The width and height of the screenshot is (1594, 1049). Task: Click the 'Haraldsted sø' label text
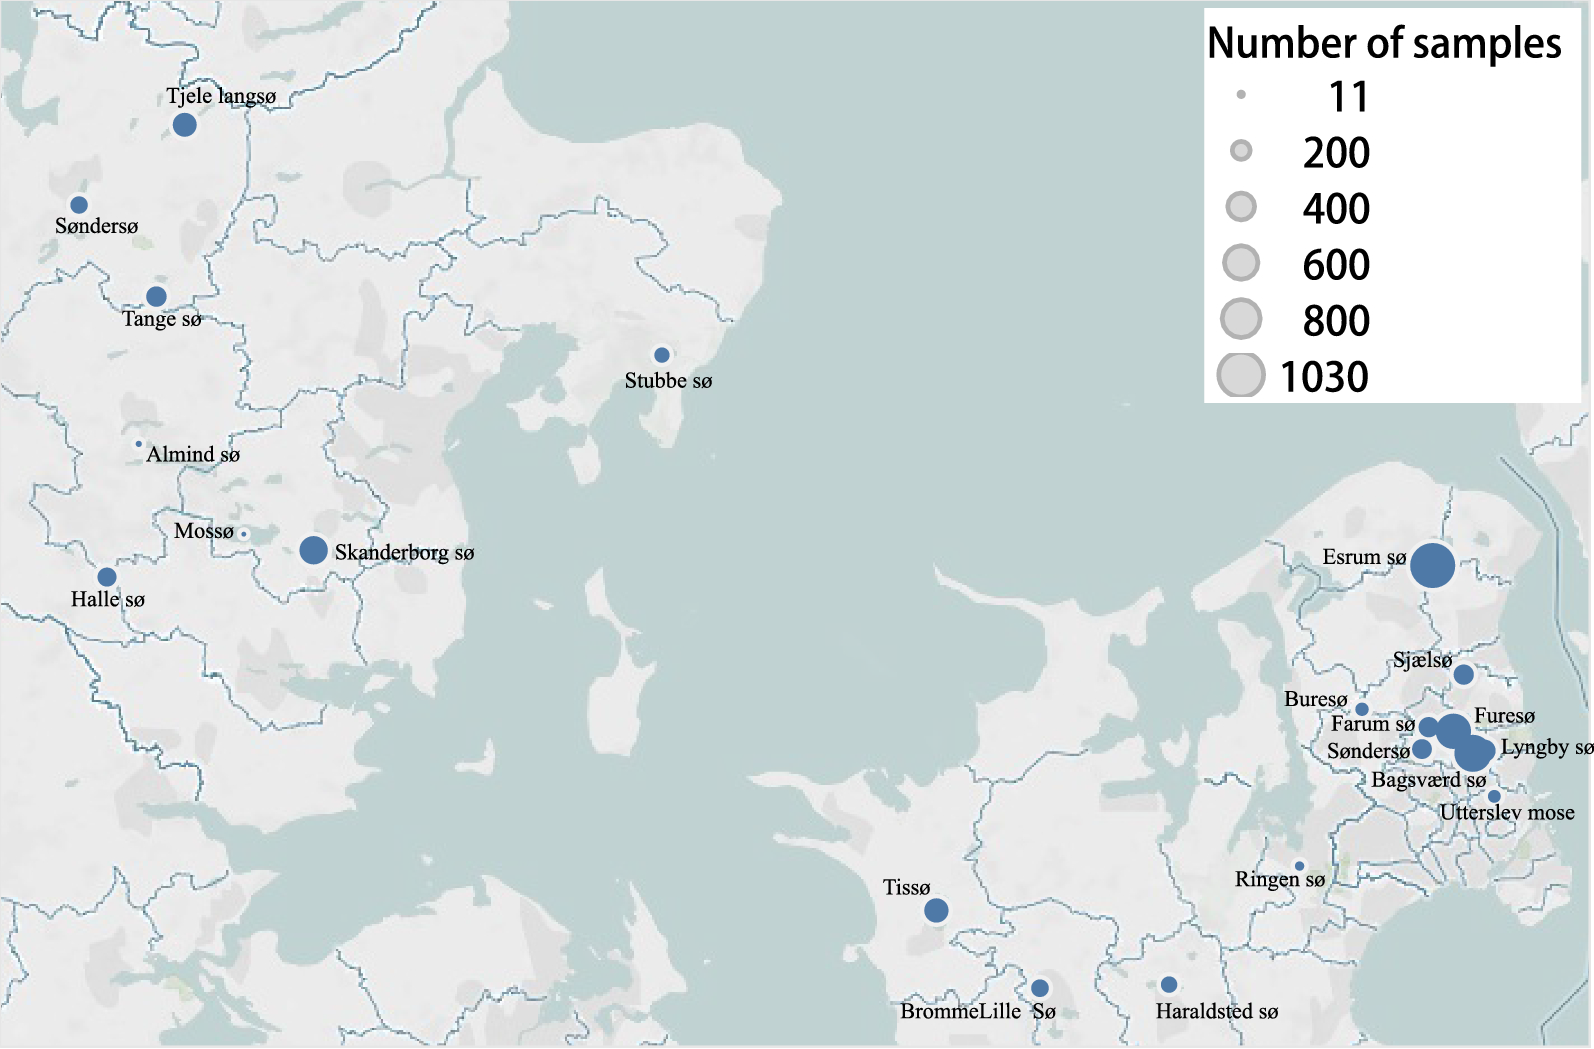tap(1217, 1011)
